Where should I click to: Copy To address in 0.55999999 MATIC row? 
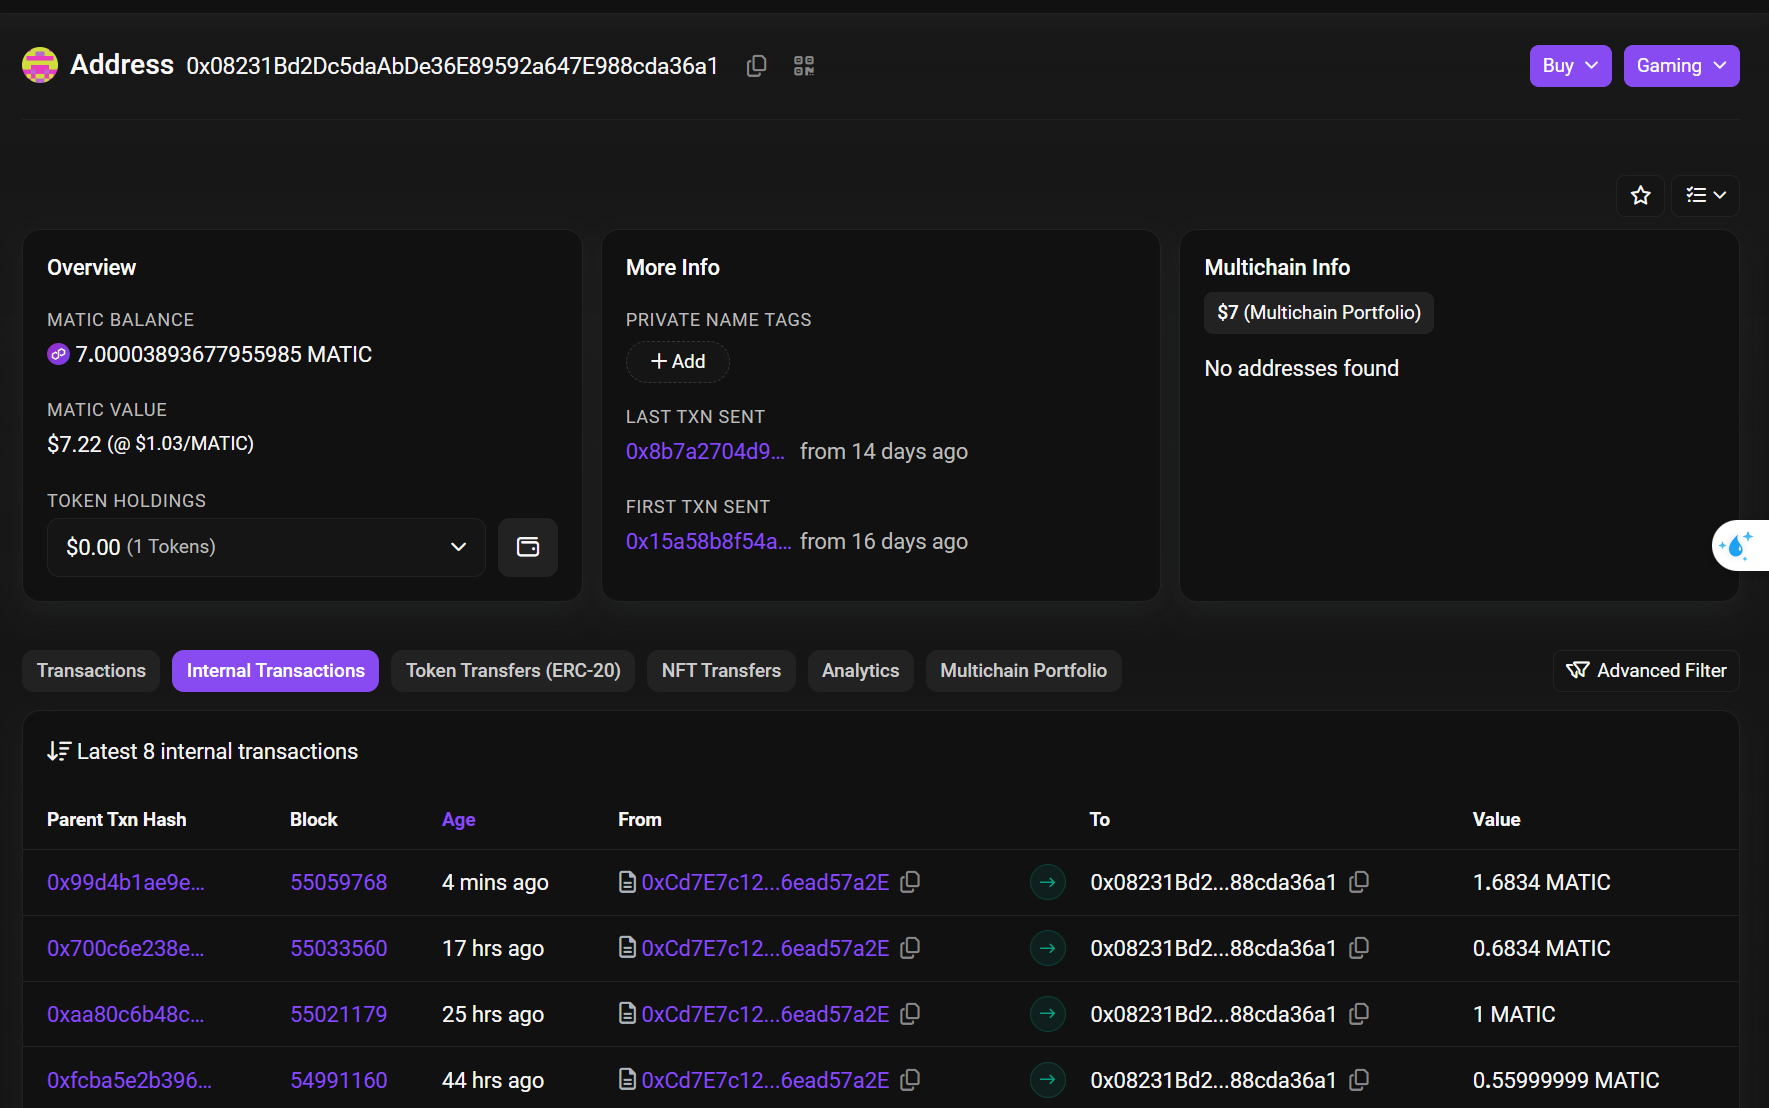(1359, 1080)
